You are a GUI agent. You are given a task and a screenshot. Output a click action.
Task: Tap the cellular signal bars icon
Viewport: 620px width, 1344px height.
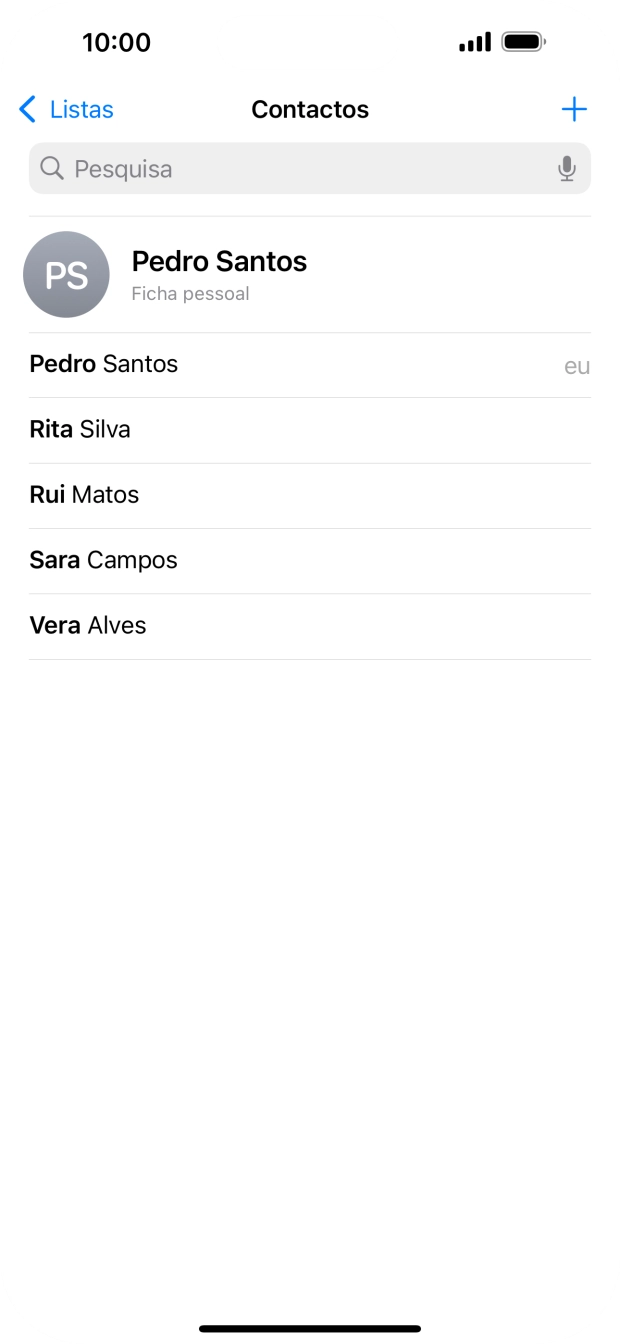click(475, 42)
